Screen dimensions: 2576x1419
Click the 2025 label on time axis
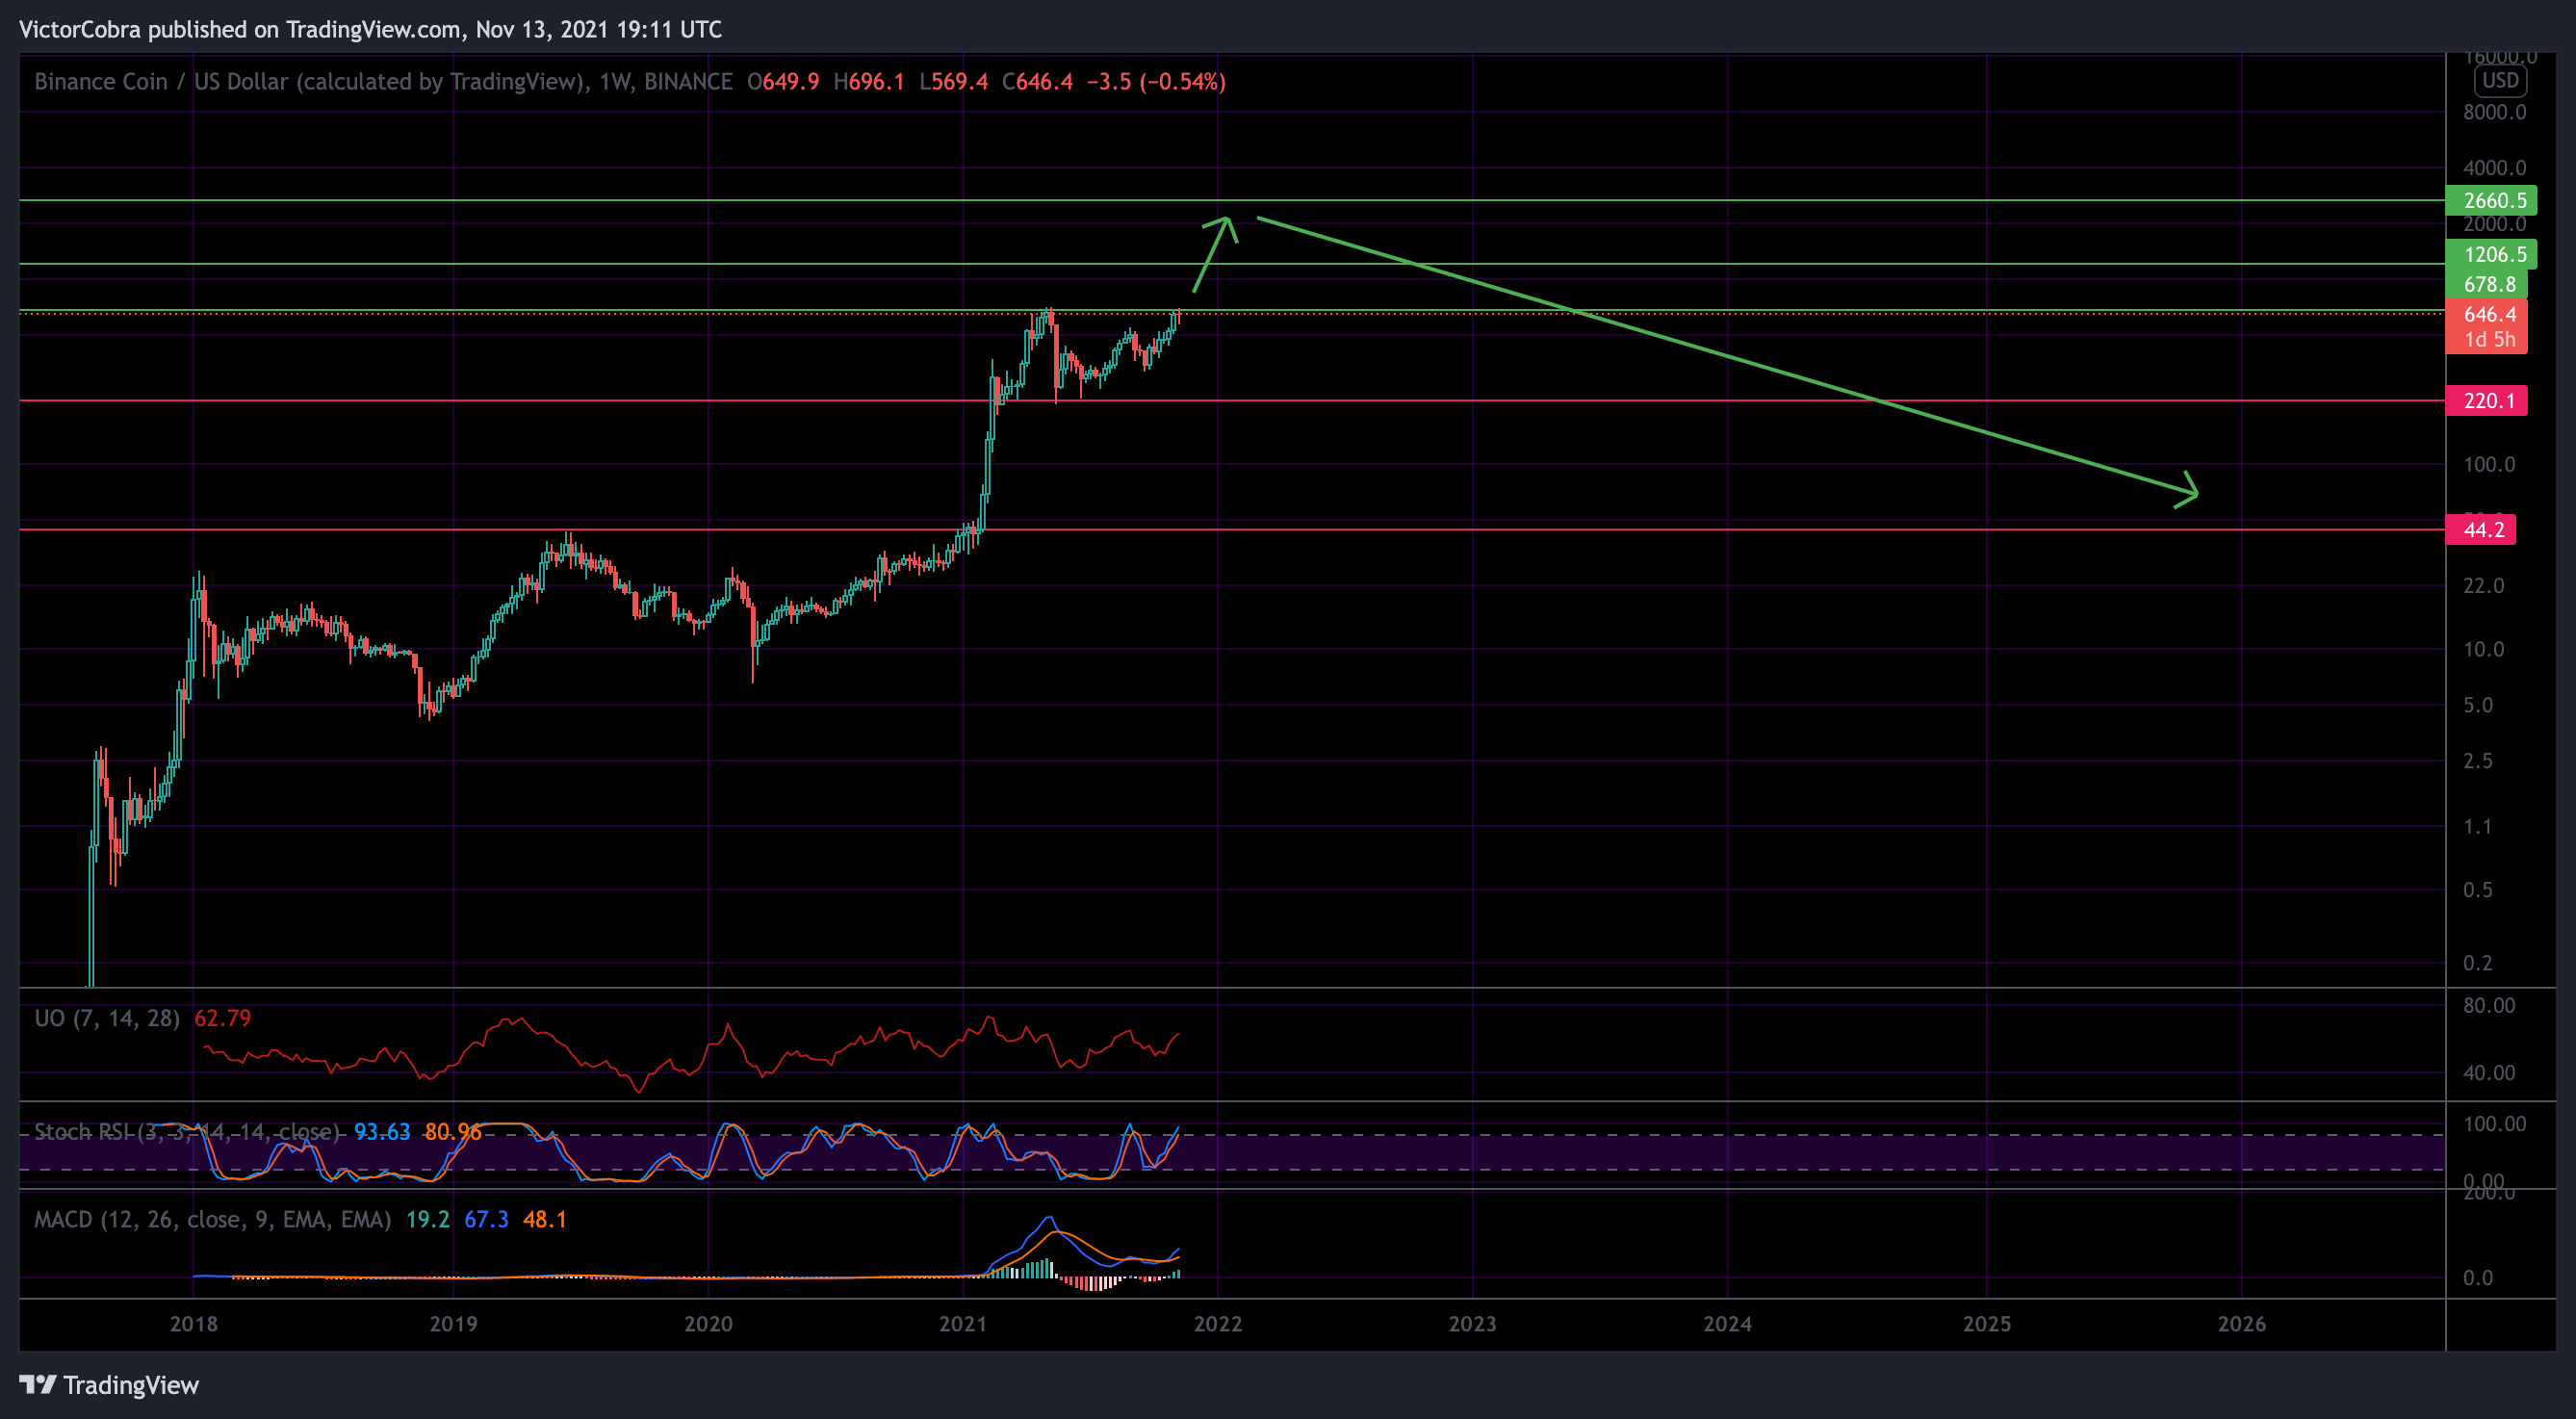1987,1324
